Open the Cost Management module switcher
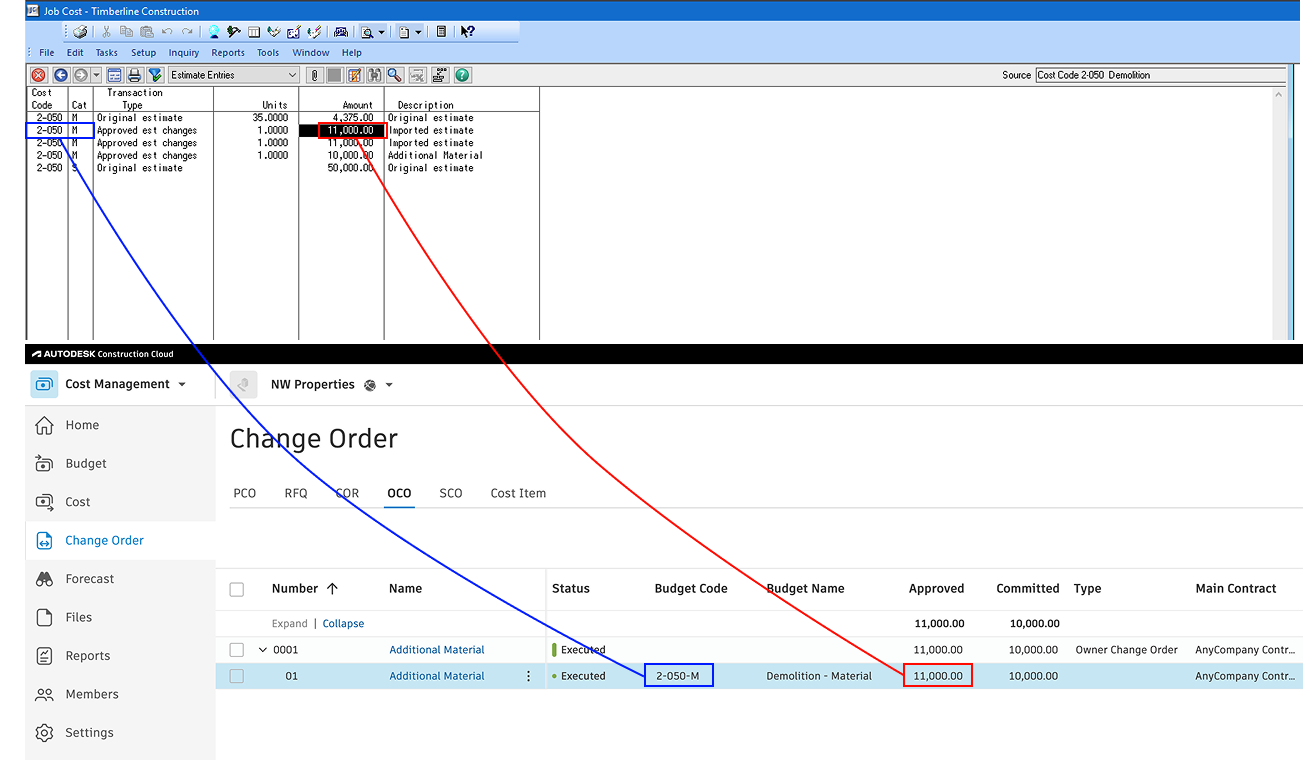This screenshot has width=1303, height=760. [122, 384]
